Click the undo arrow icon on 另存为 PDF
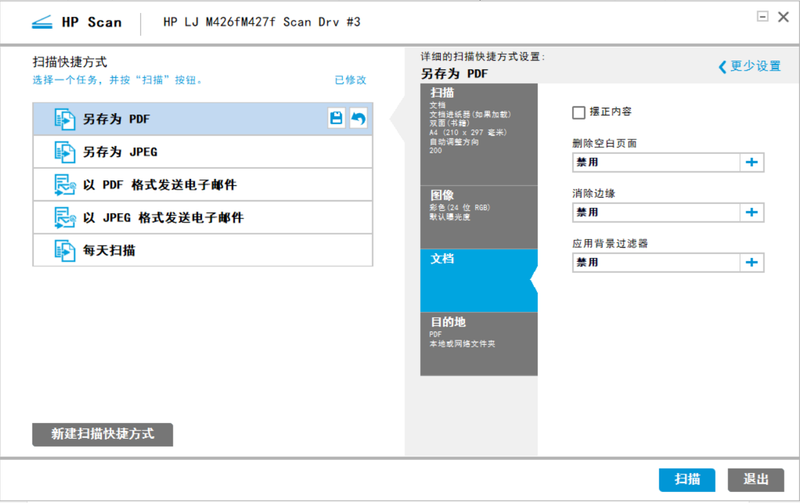The width and height of the screenshot is (800, 503). [x=358, y=119]
